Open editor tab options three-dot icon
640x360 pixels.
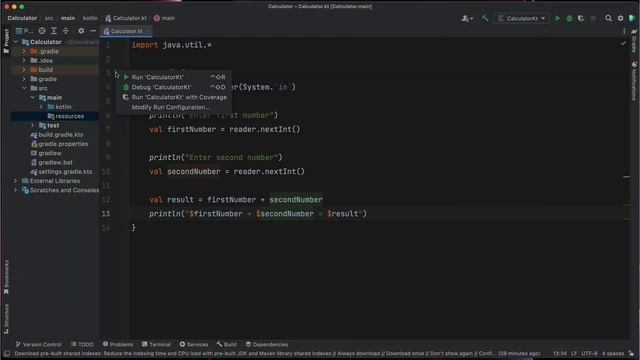(x=624, y=31)
